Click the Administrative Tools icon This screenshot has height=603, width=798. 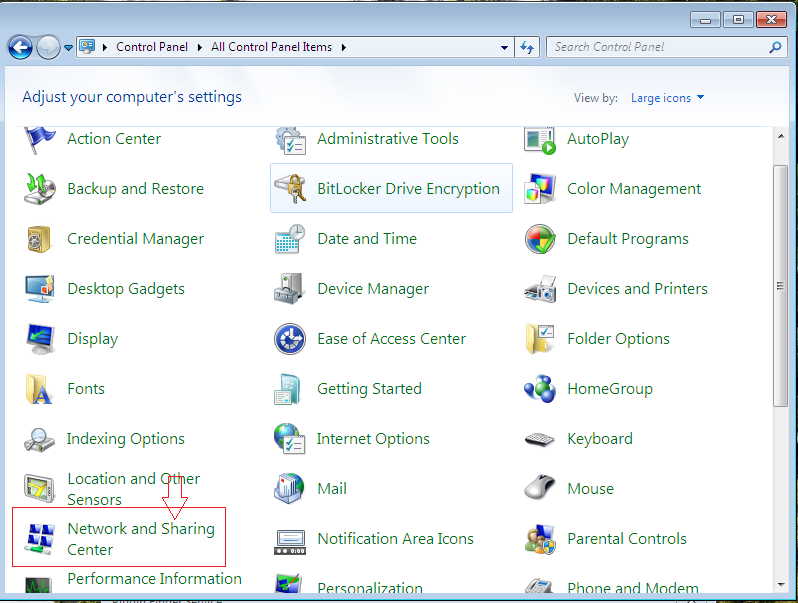tap(290, 140)
